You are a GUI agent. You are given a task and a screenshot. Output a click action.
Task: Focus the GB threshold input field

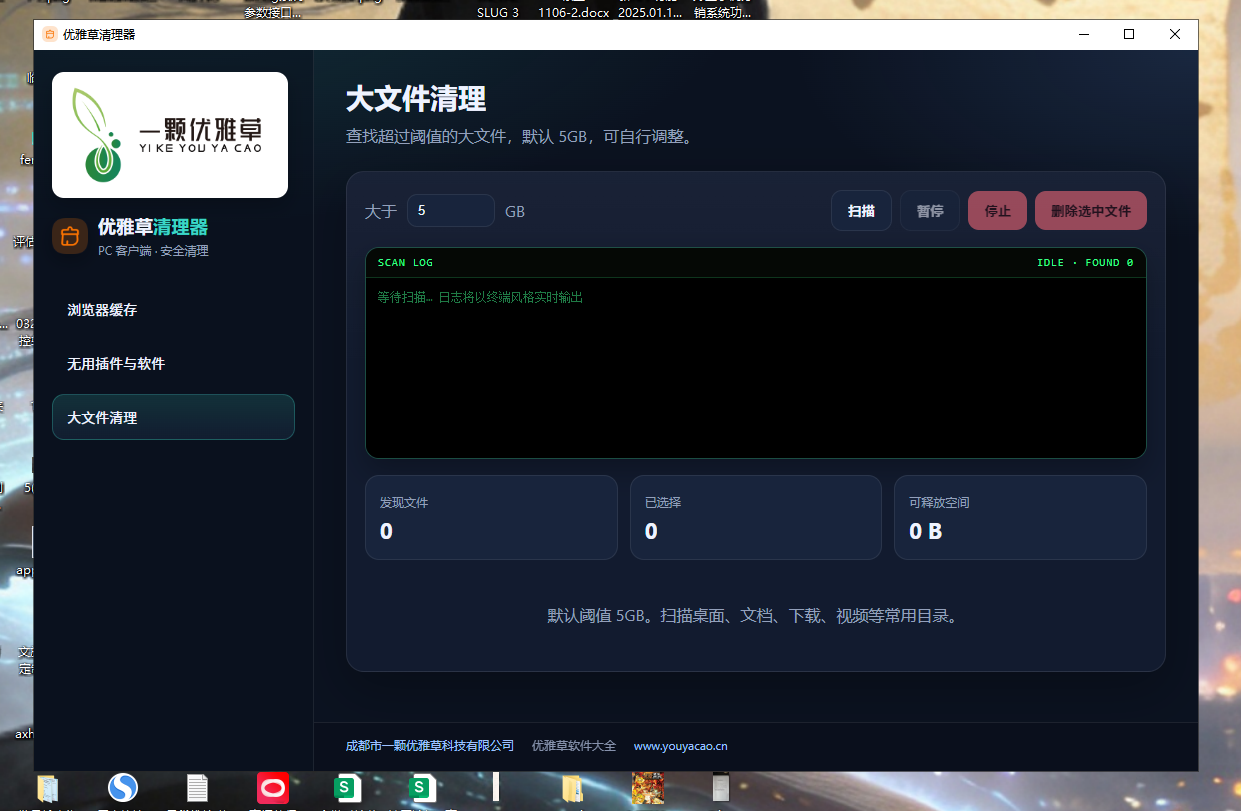(451, 211)
